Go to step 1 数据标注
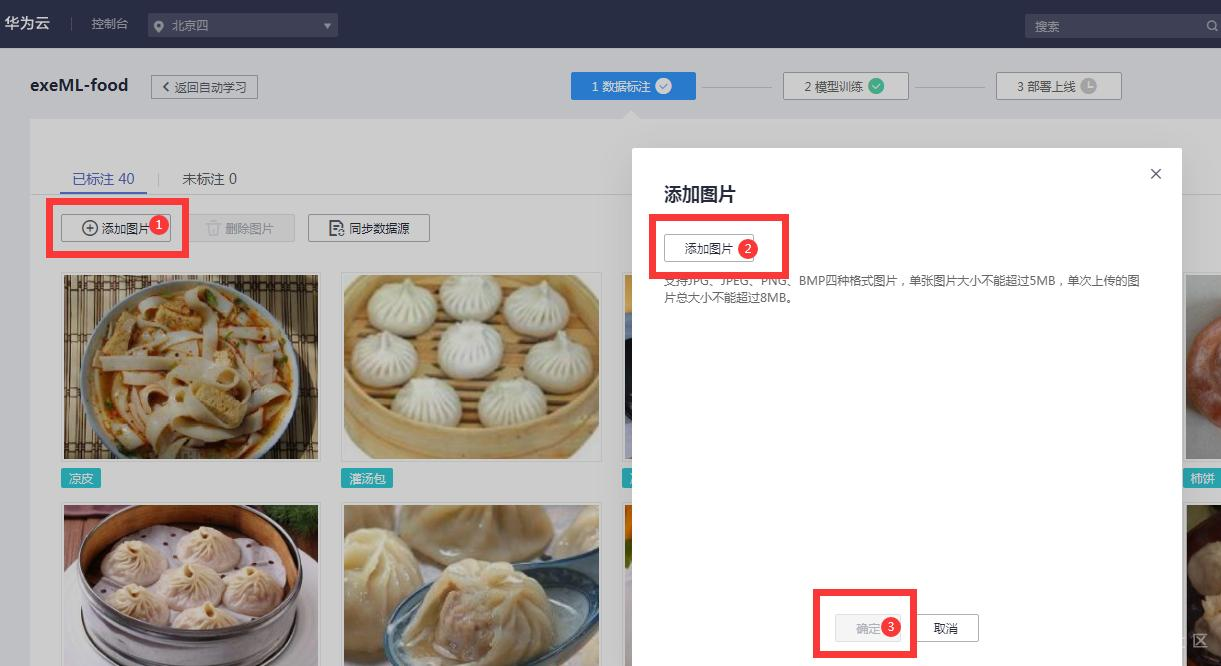1221x666 pixels. [x=633, y=86]
